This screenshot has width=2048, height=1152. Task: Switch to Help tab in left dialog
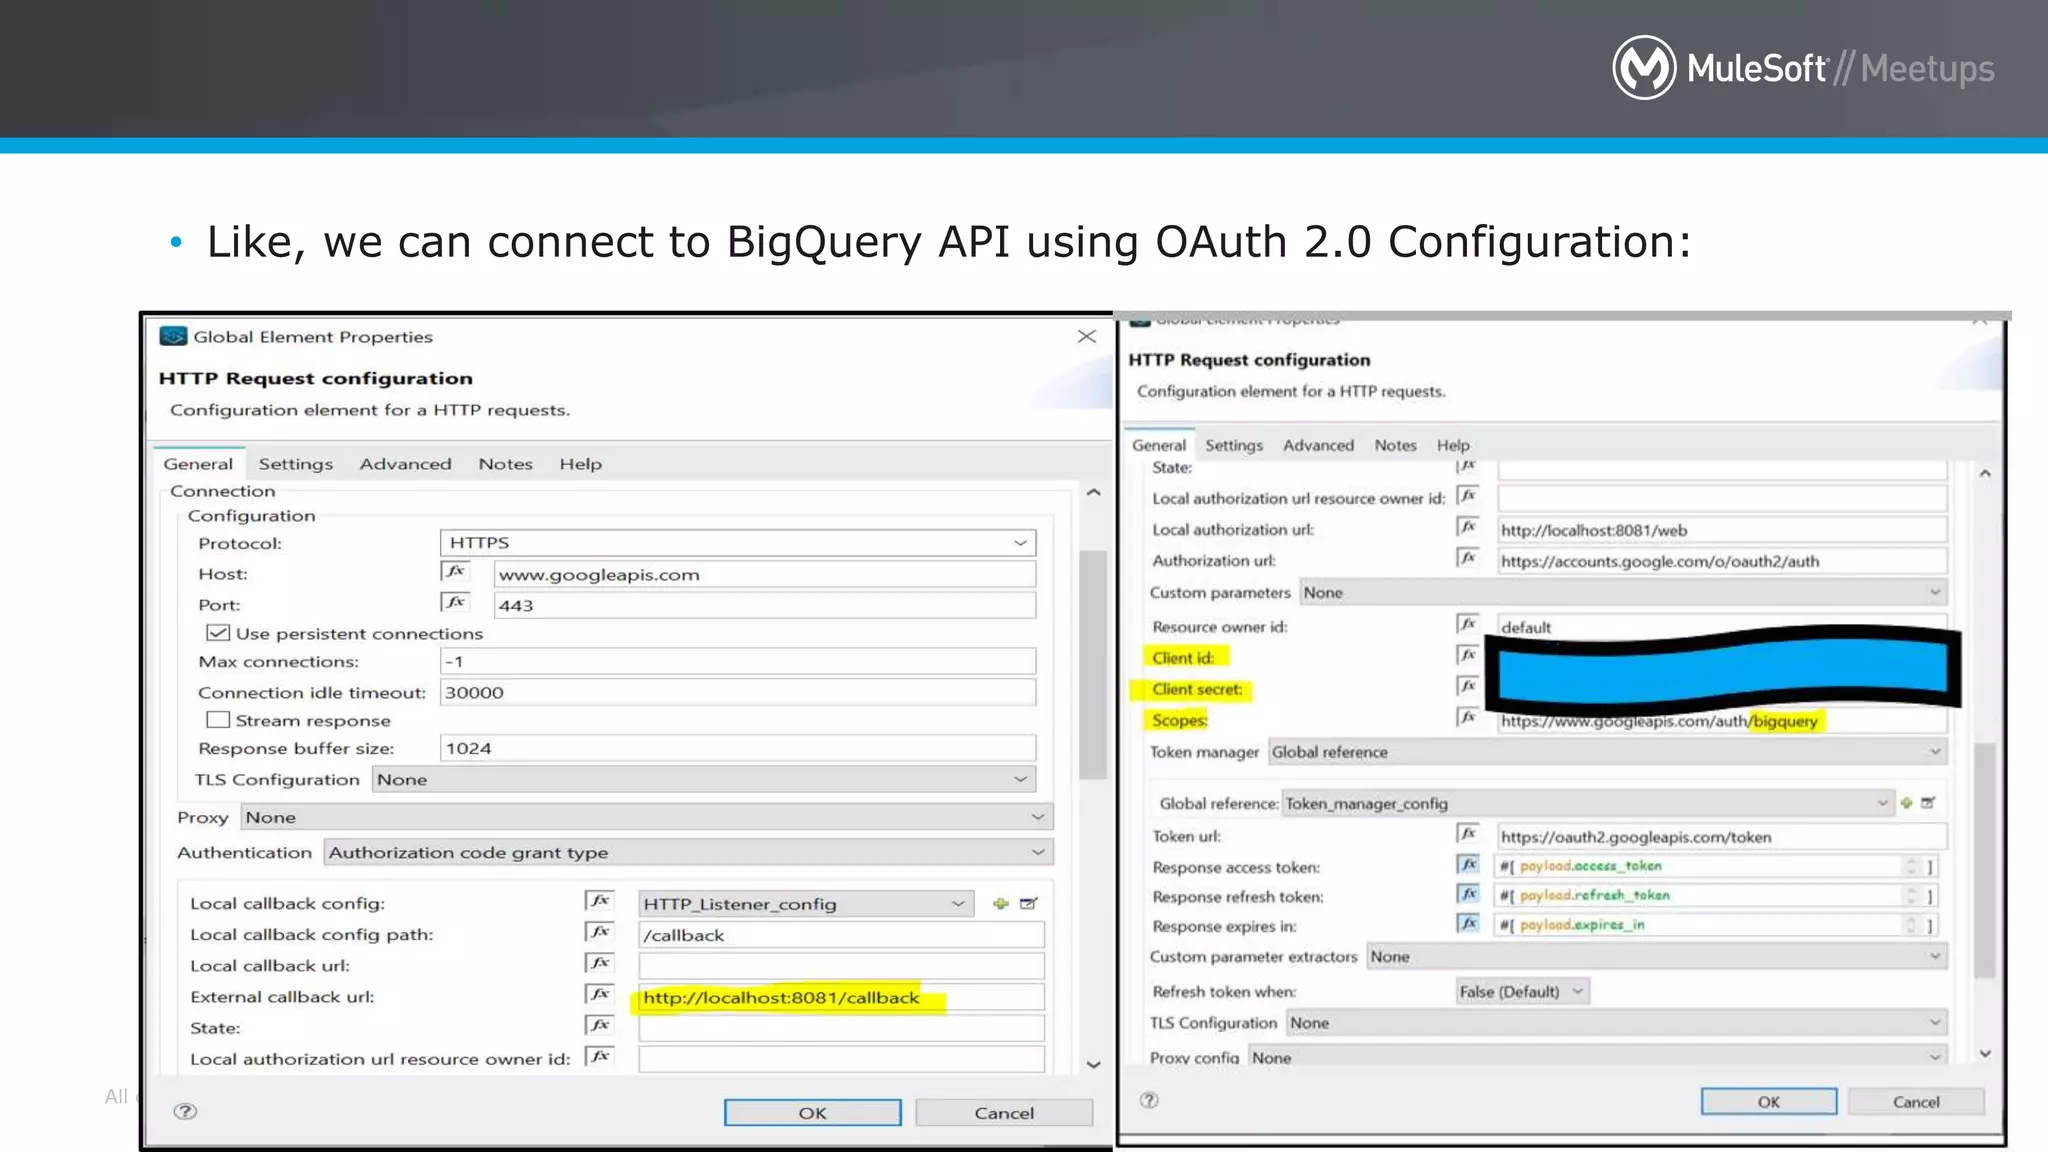coord(580,464)
